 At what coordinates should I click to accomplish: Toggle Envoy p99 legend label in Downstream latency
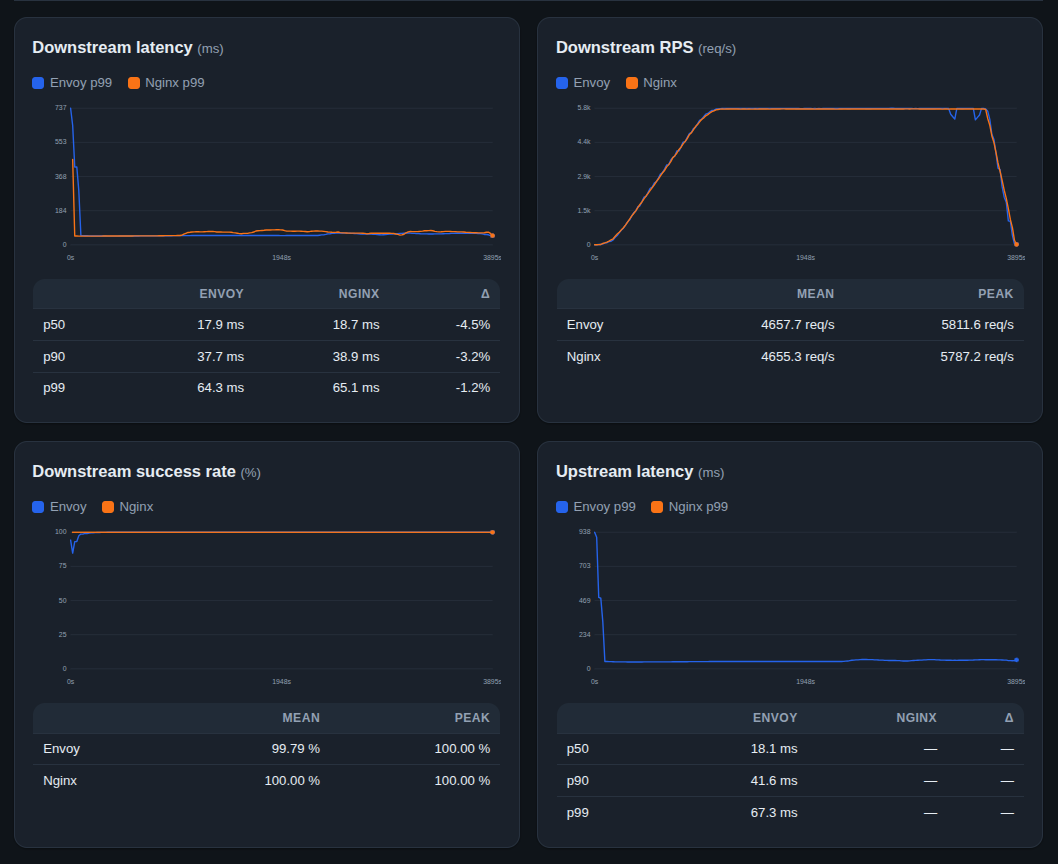click(81, 83)
